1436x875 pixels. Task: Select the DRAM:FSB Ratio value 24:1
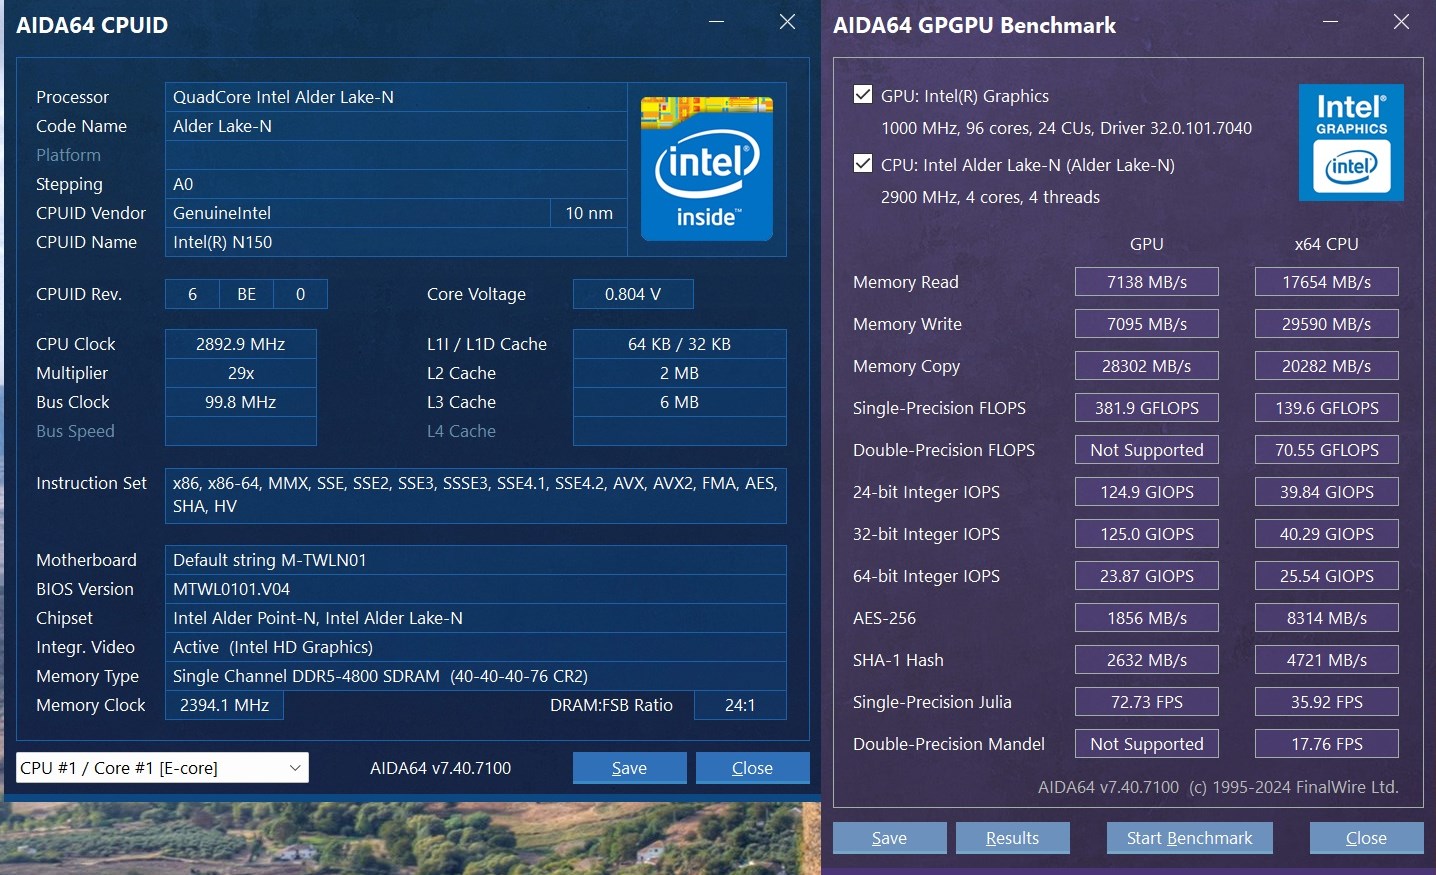740,705
